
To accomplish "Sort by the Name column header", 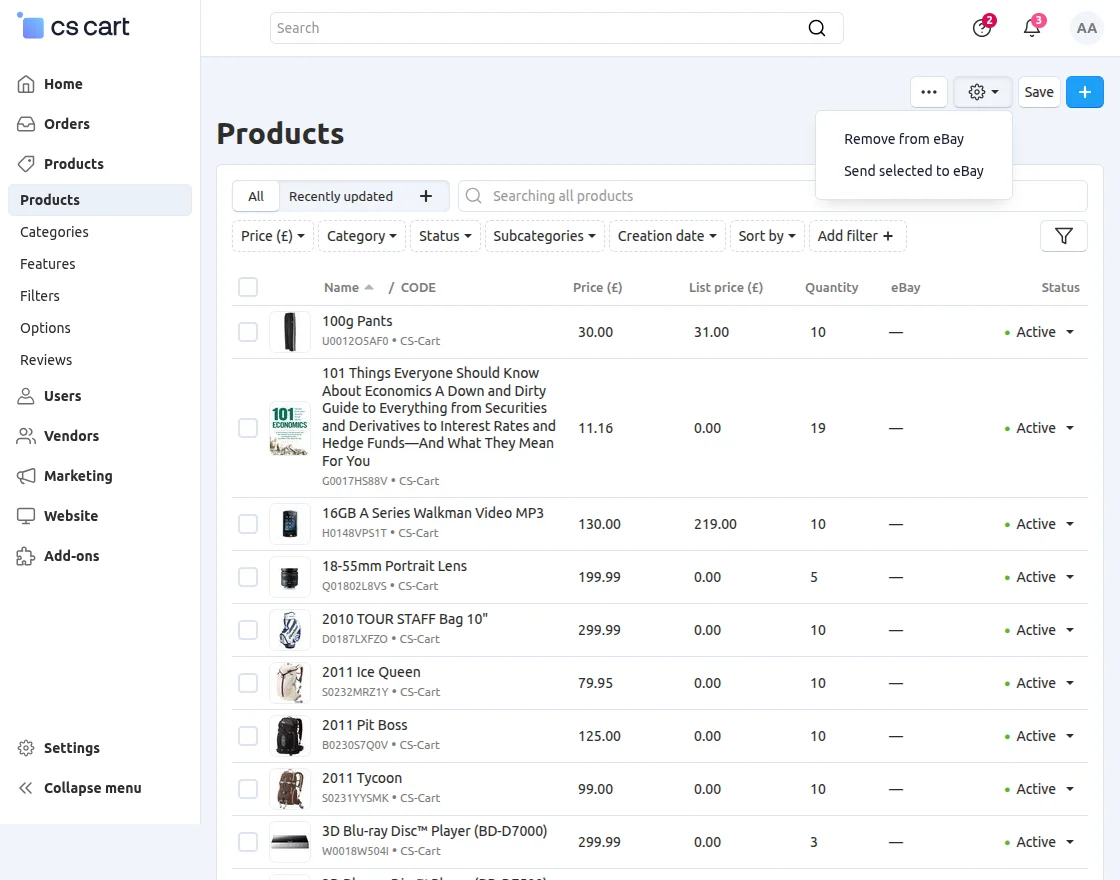I will (x=349, y=288).
